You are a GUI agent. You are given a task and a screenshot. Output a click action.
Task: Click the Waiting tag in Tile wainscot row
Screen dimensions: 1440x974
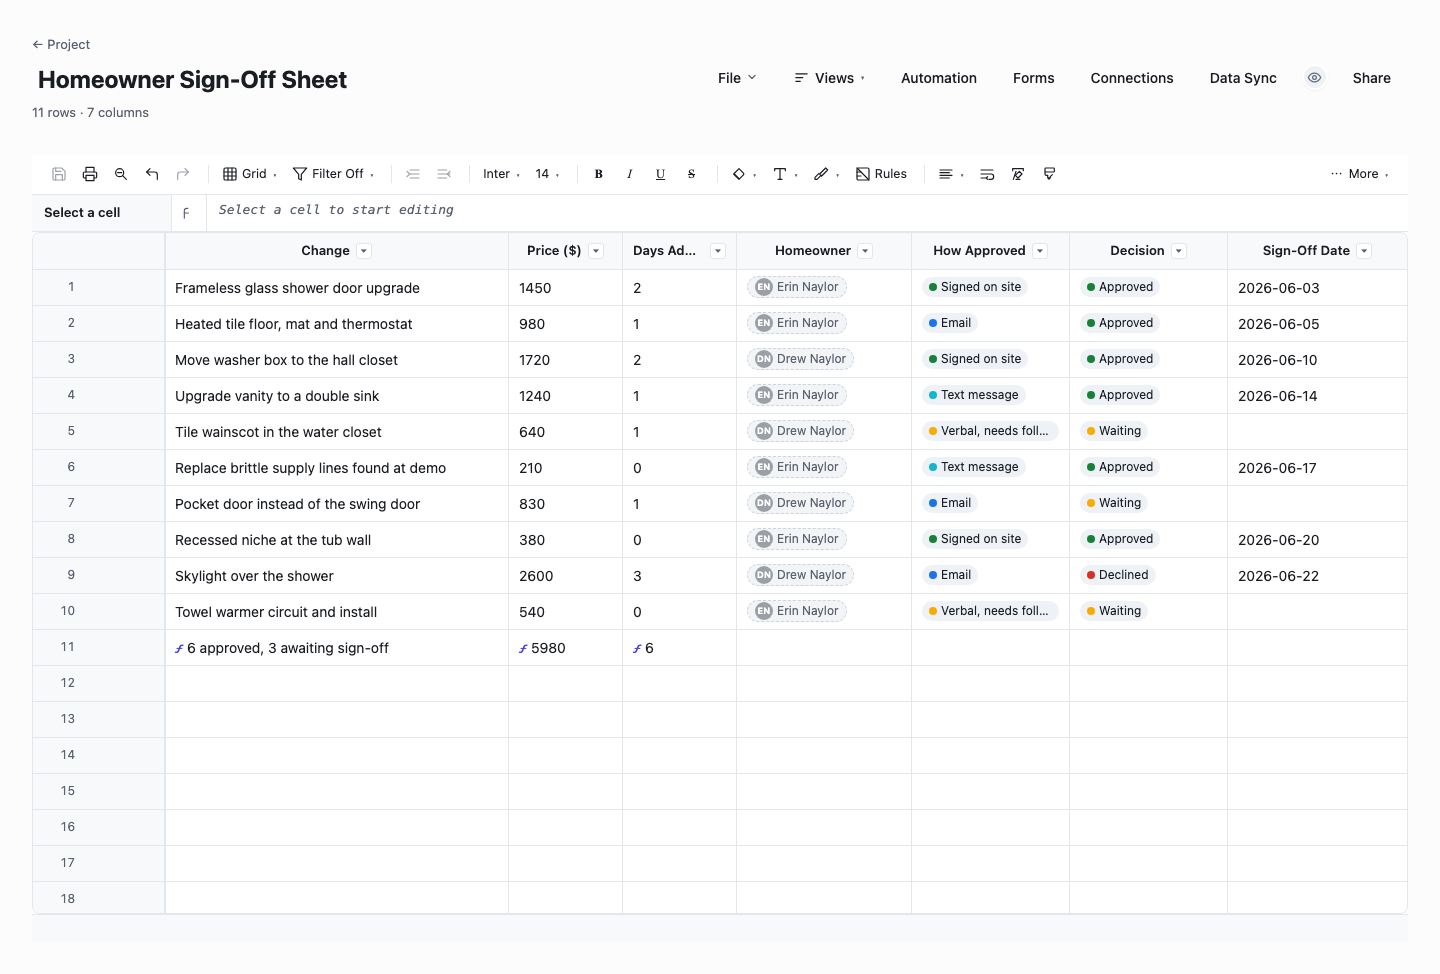[x=1114, y=431]
